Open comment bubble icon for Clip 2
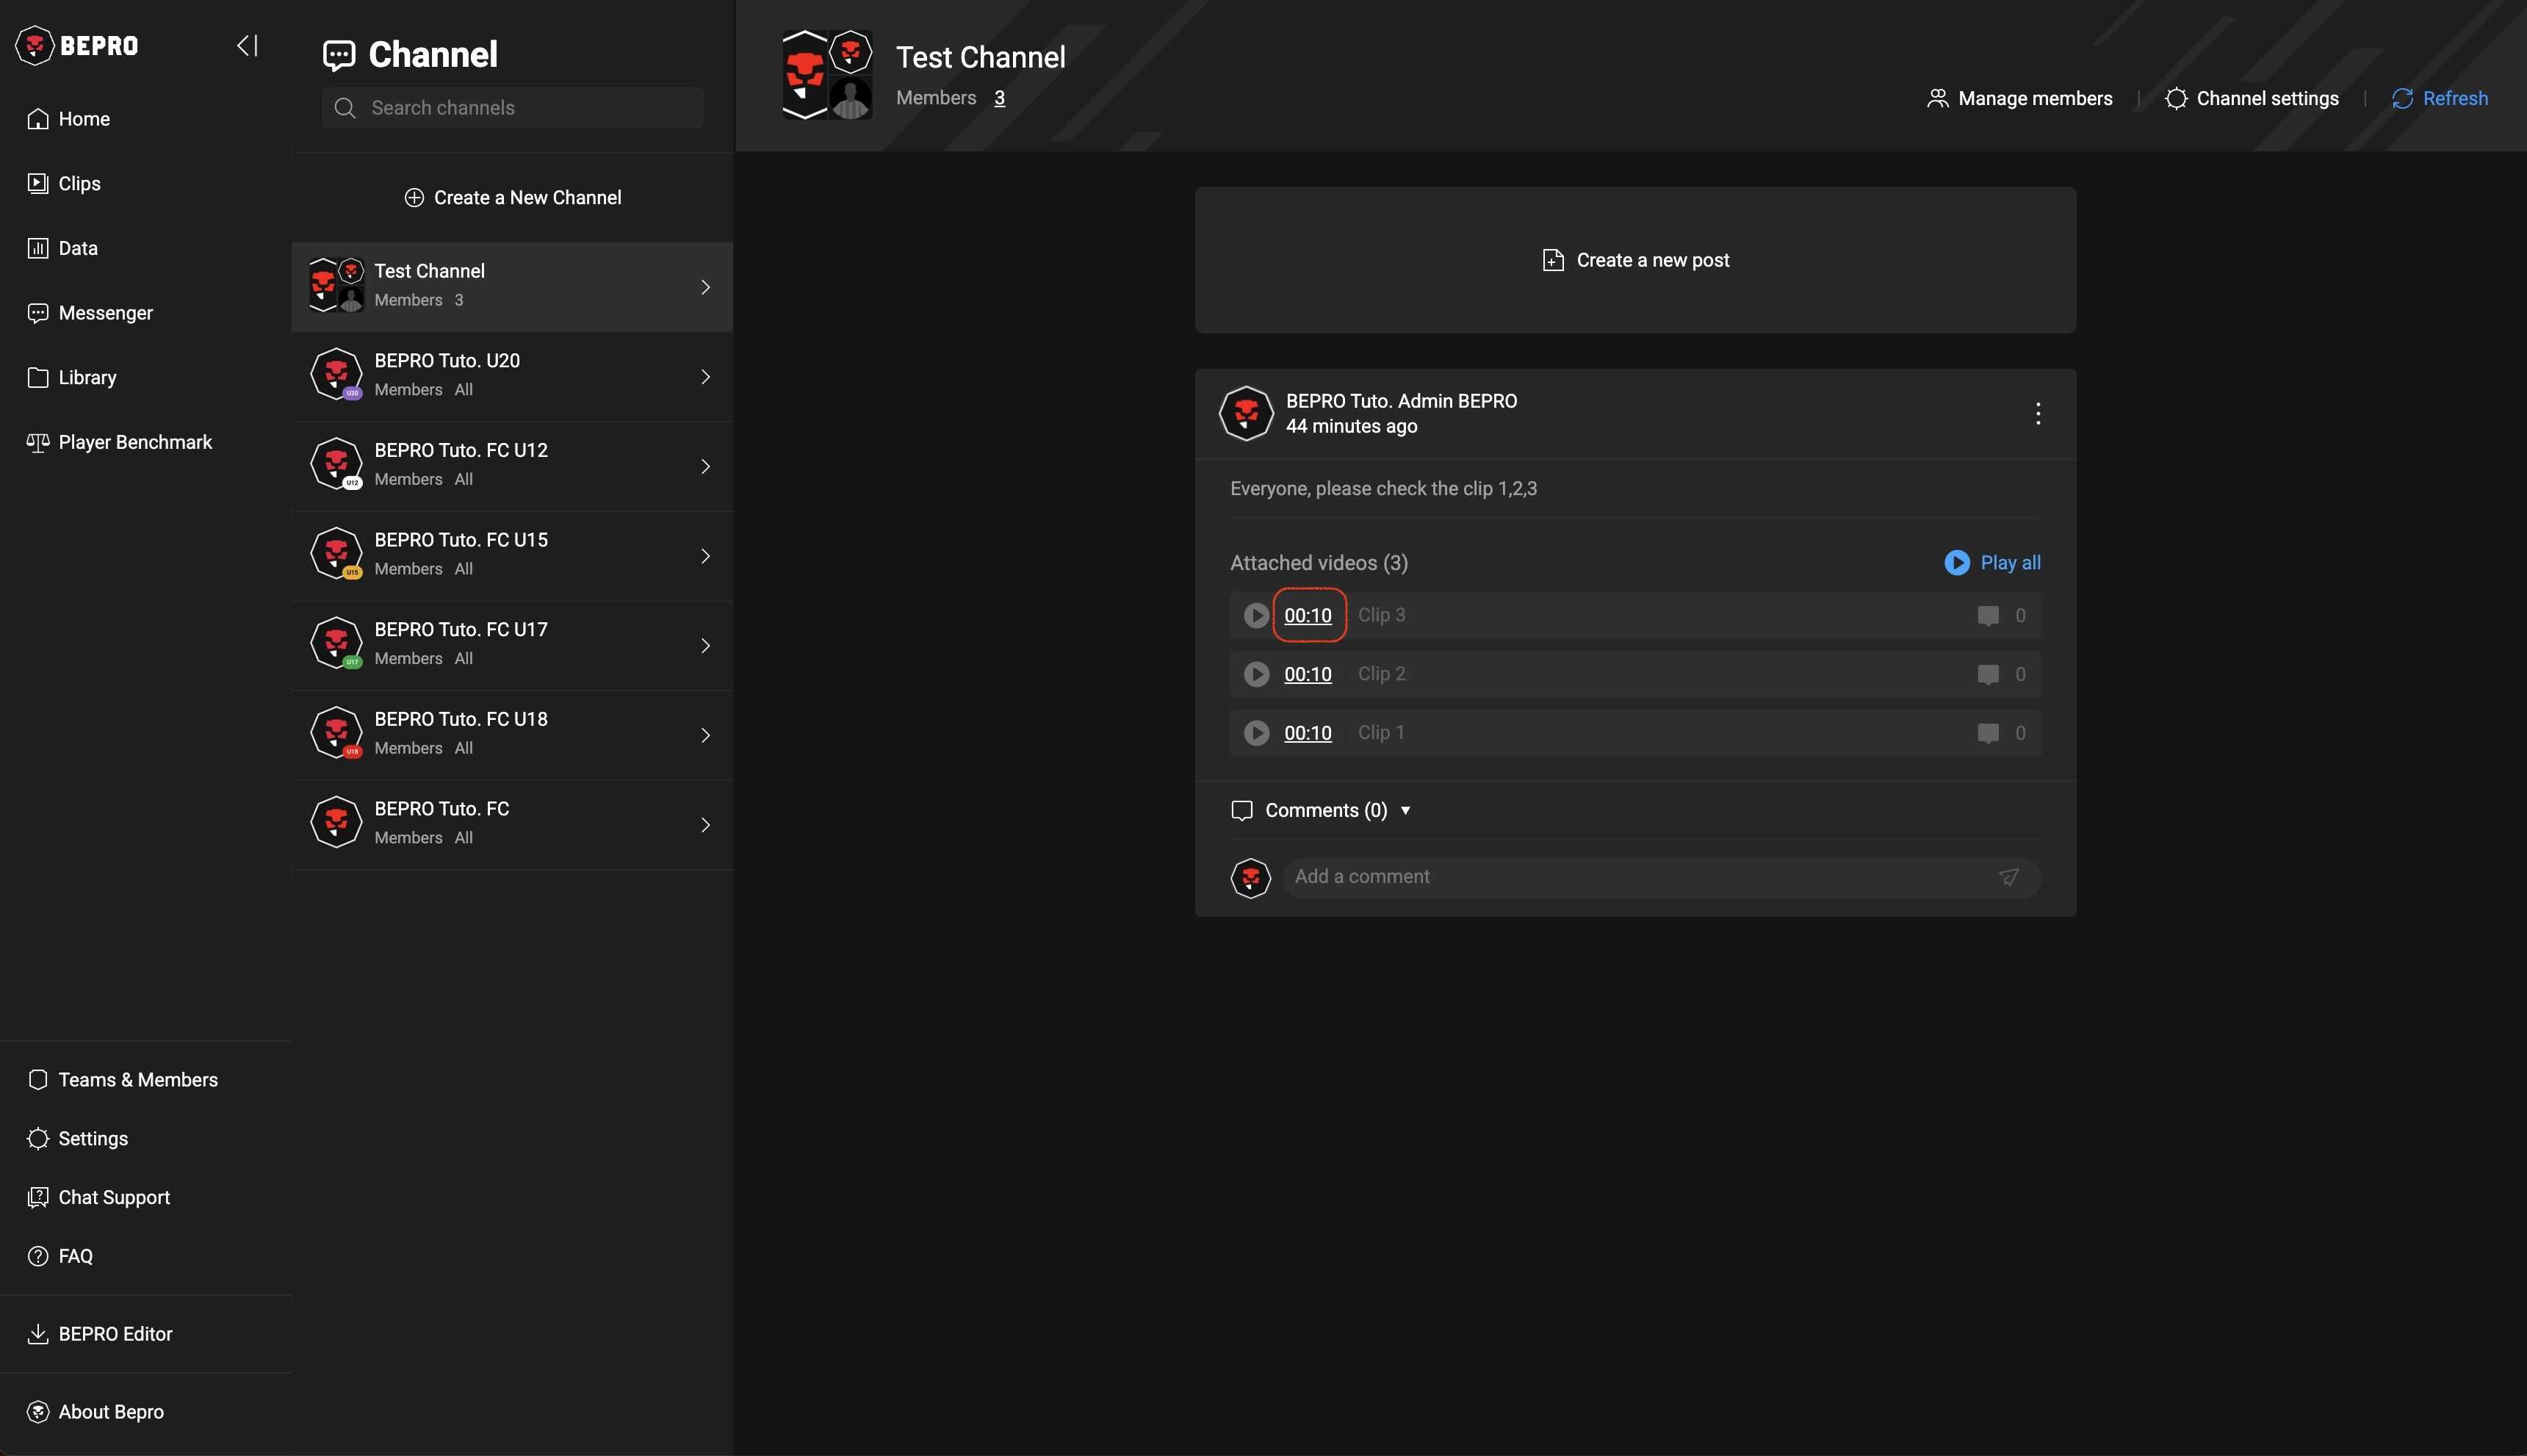The height and width of the screenshot is (1456, 2527). (1987, 674)
